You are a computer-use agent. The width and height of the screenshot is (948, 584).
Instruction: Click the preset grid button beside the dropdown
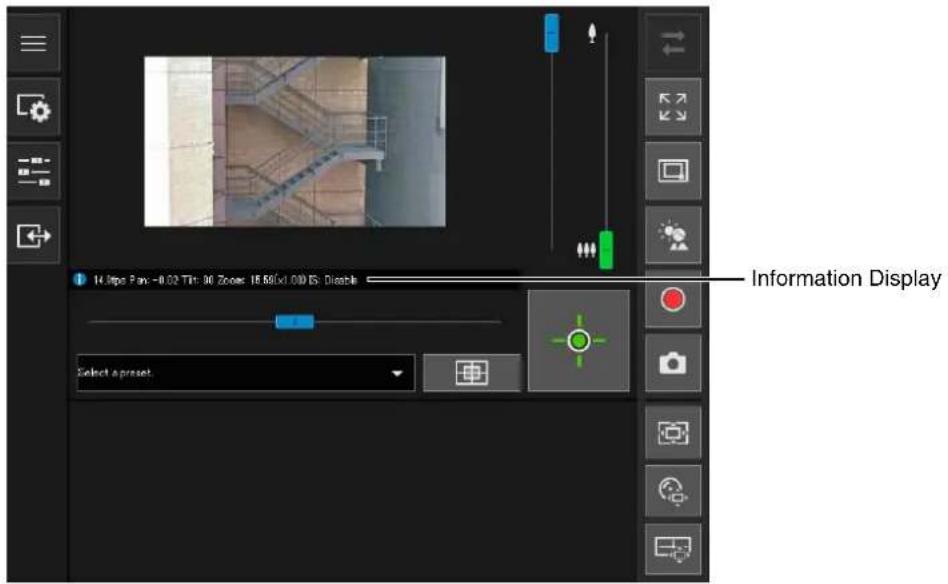click(x=472, y=372)
